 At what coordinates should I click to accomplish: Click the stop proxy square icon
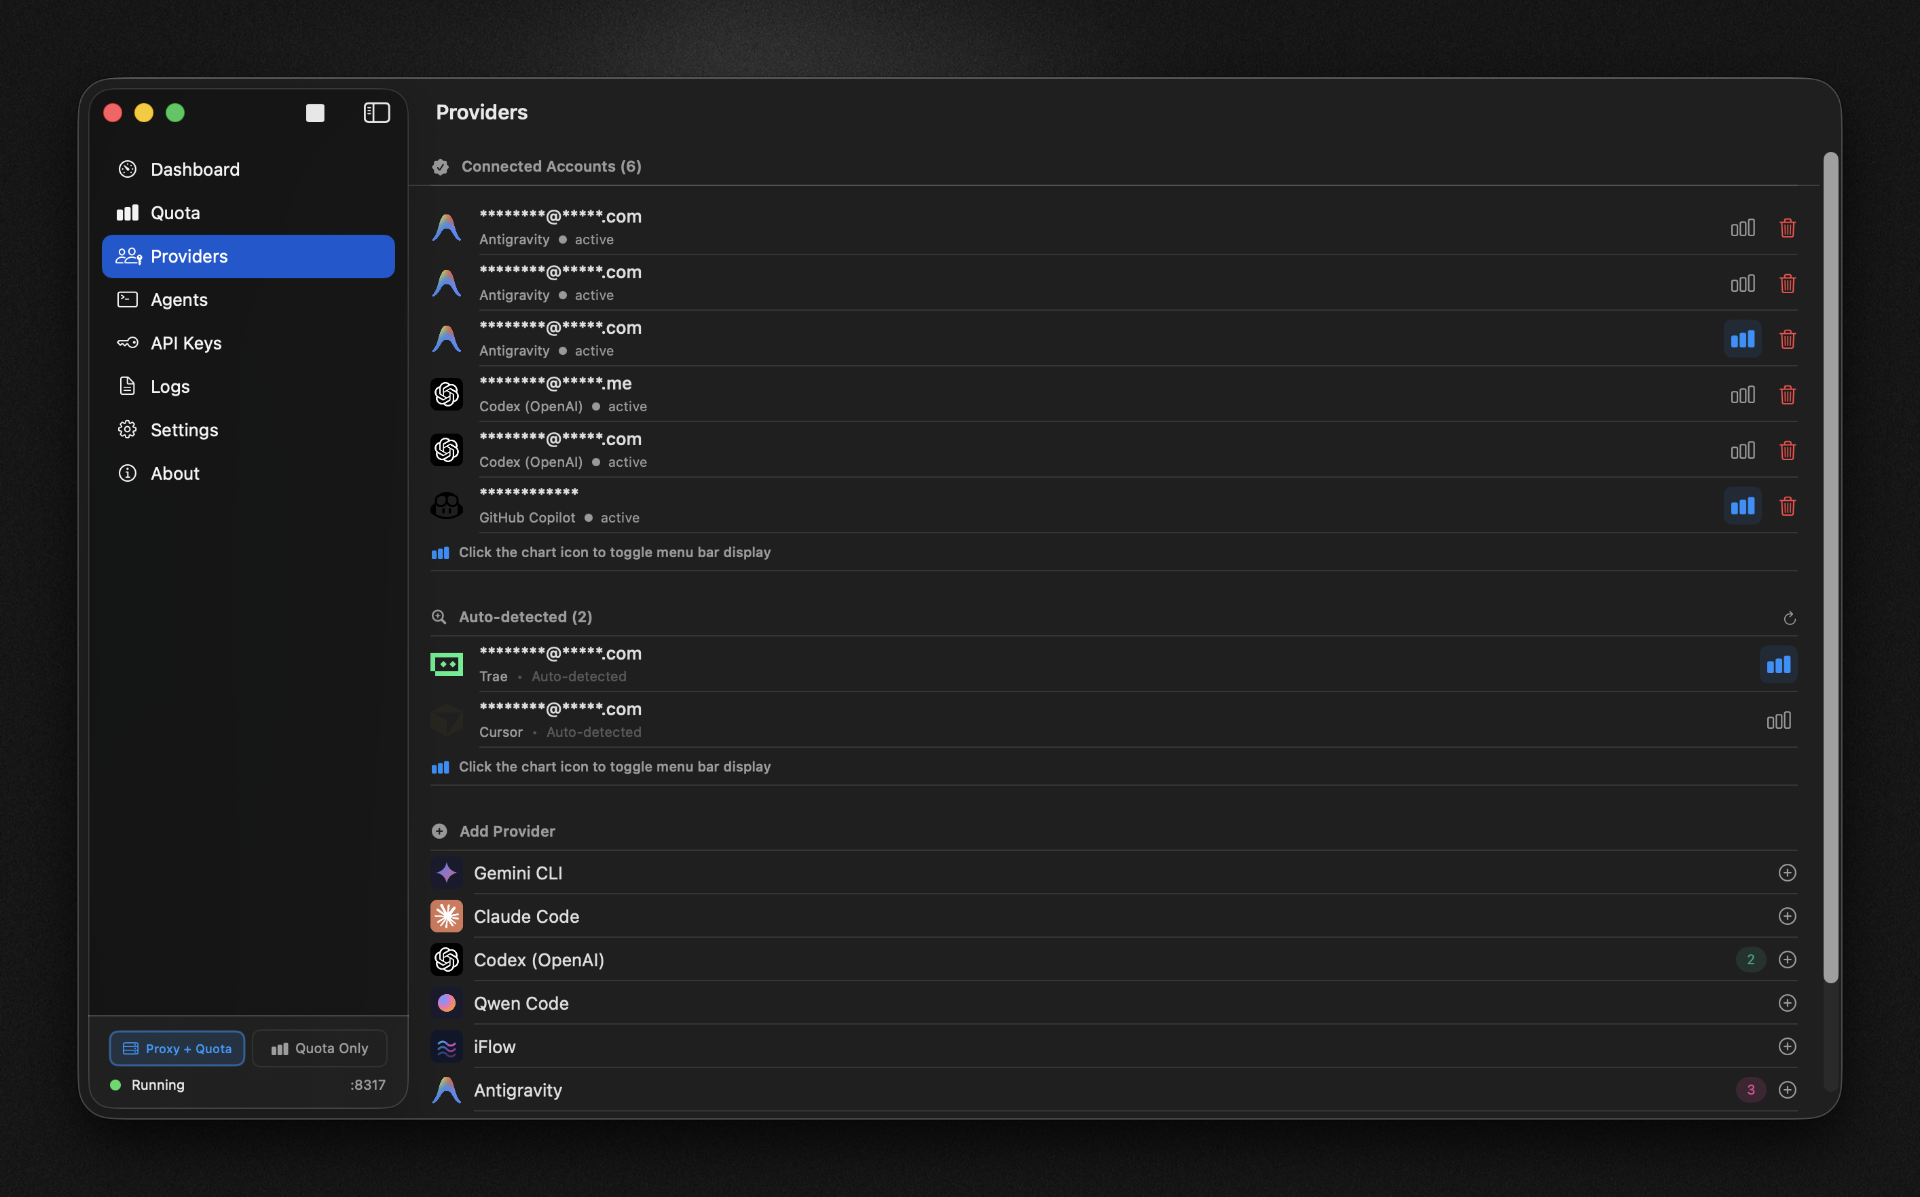point(315,113)
